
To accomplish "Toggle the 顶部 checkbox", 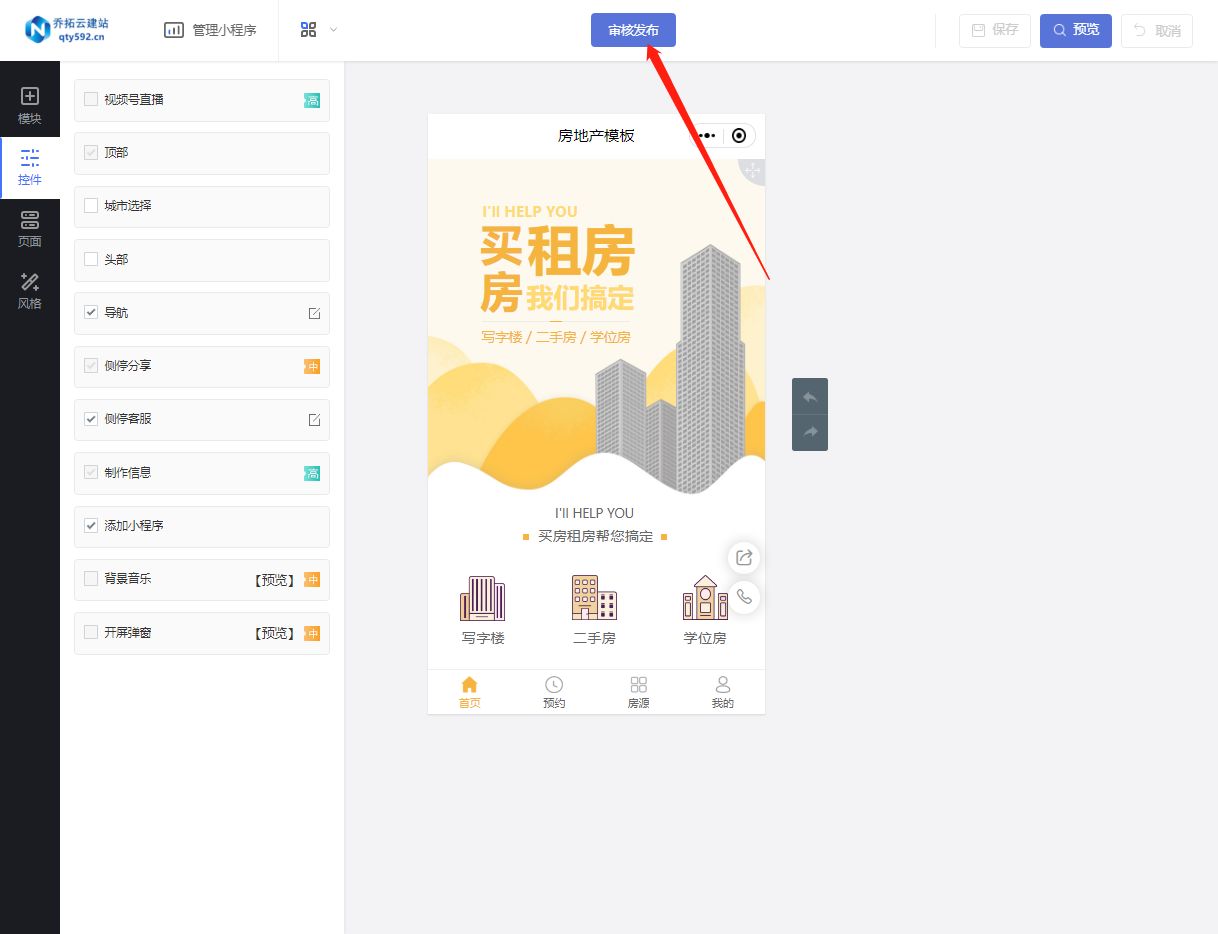I will (x=91, y=152).
